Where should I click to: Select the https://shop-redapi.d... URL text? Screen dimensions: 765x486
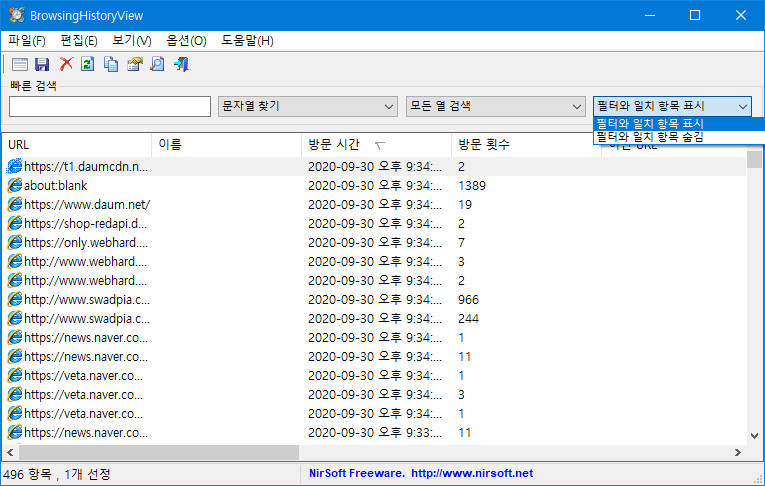pos(85,223)
